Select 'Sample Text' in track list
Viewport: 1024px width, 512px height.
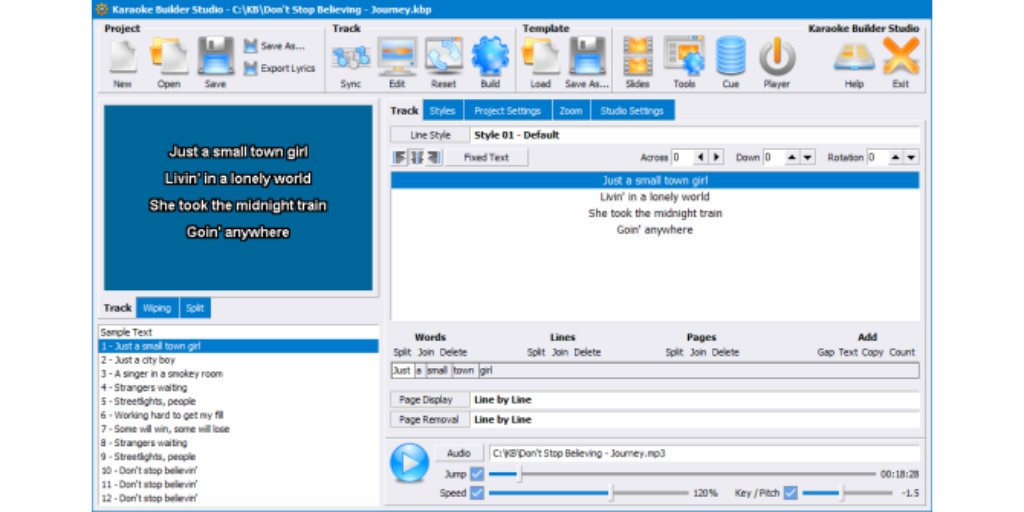[x=238, y=332]
